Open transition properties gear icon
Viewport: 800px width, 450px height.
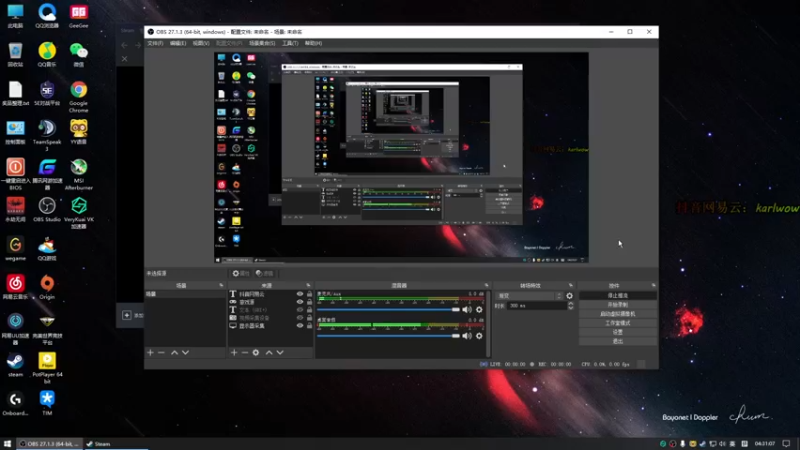[x=569, y=296]
